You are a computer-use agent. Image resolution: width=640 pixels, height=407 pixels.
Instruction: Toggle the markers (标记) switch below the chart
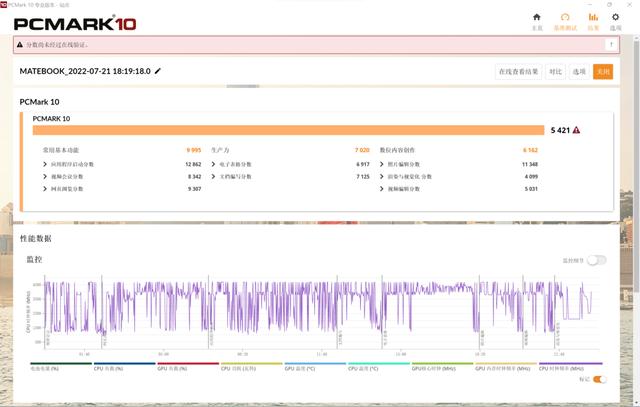(600, 379)
